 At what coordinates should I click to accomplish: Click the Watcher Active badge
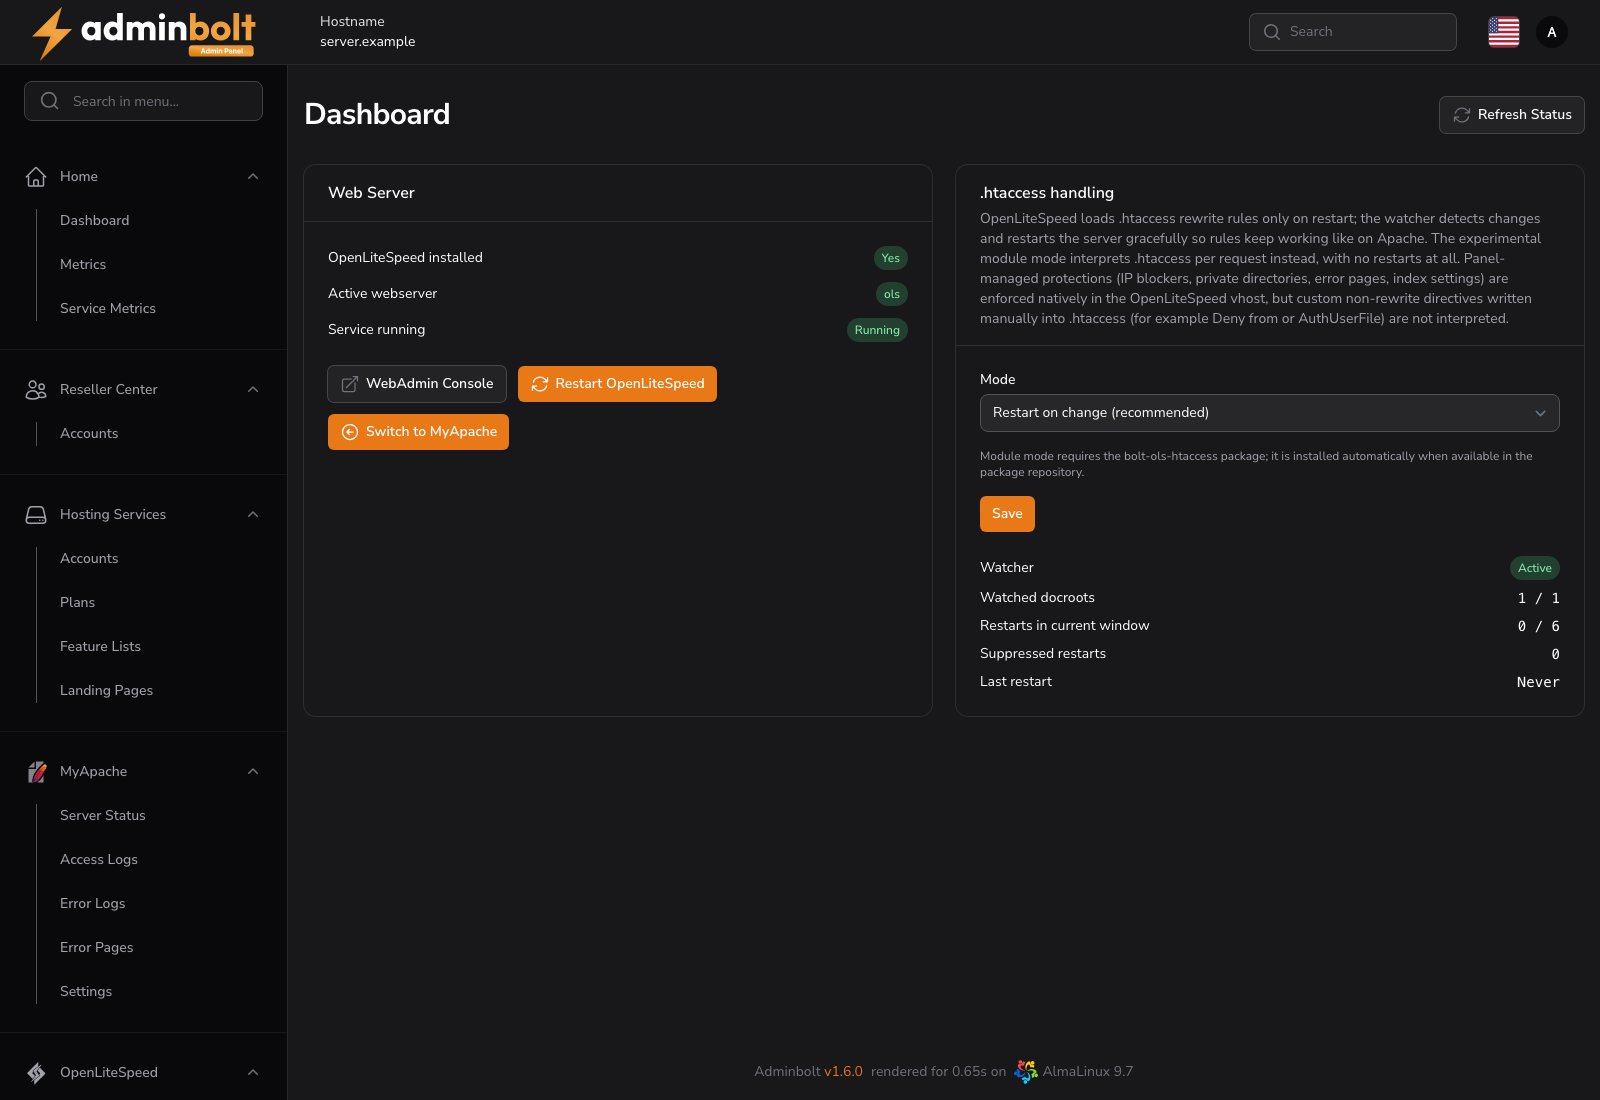(x=1535, y=568)
